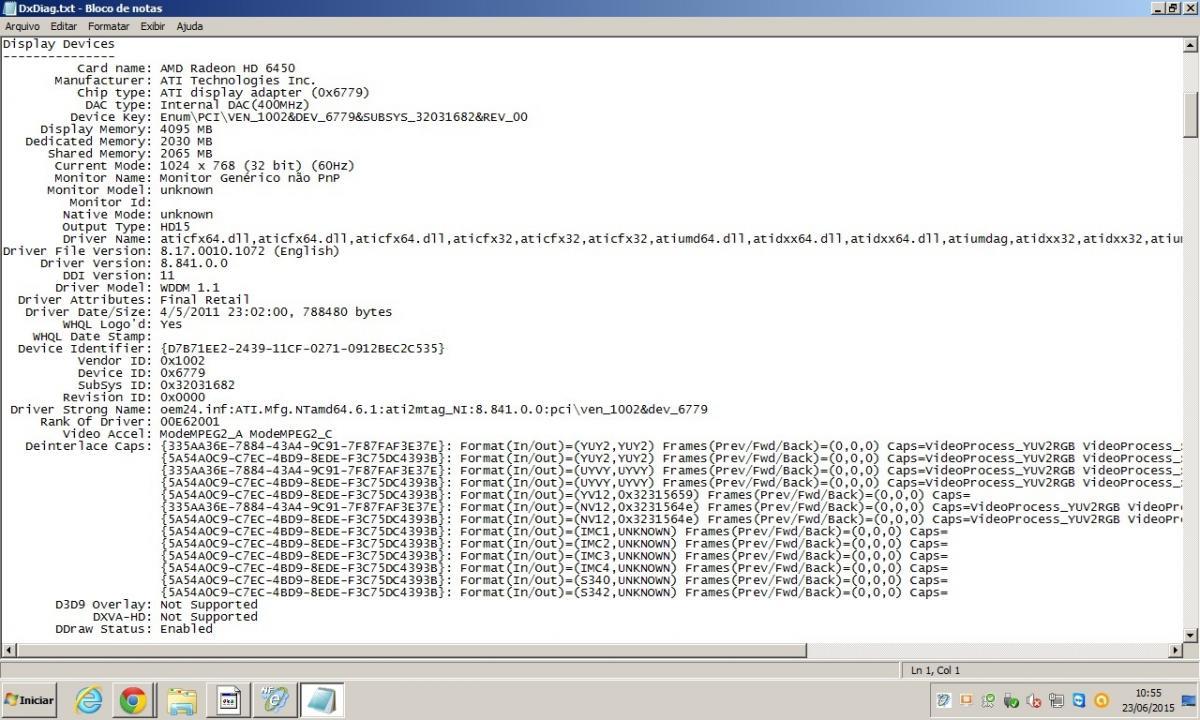The height and width of the screenshot is (720, 1200).
Task: Click the Device Identifier GUID text
Action: tap(302, 348)
